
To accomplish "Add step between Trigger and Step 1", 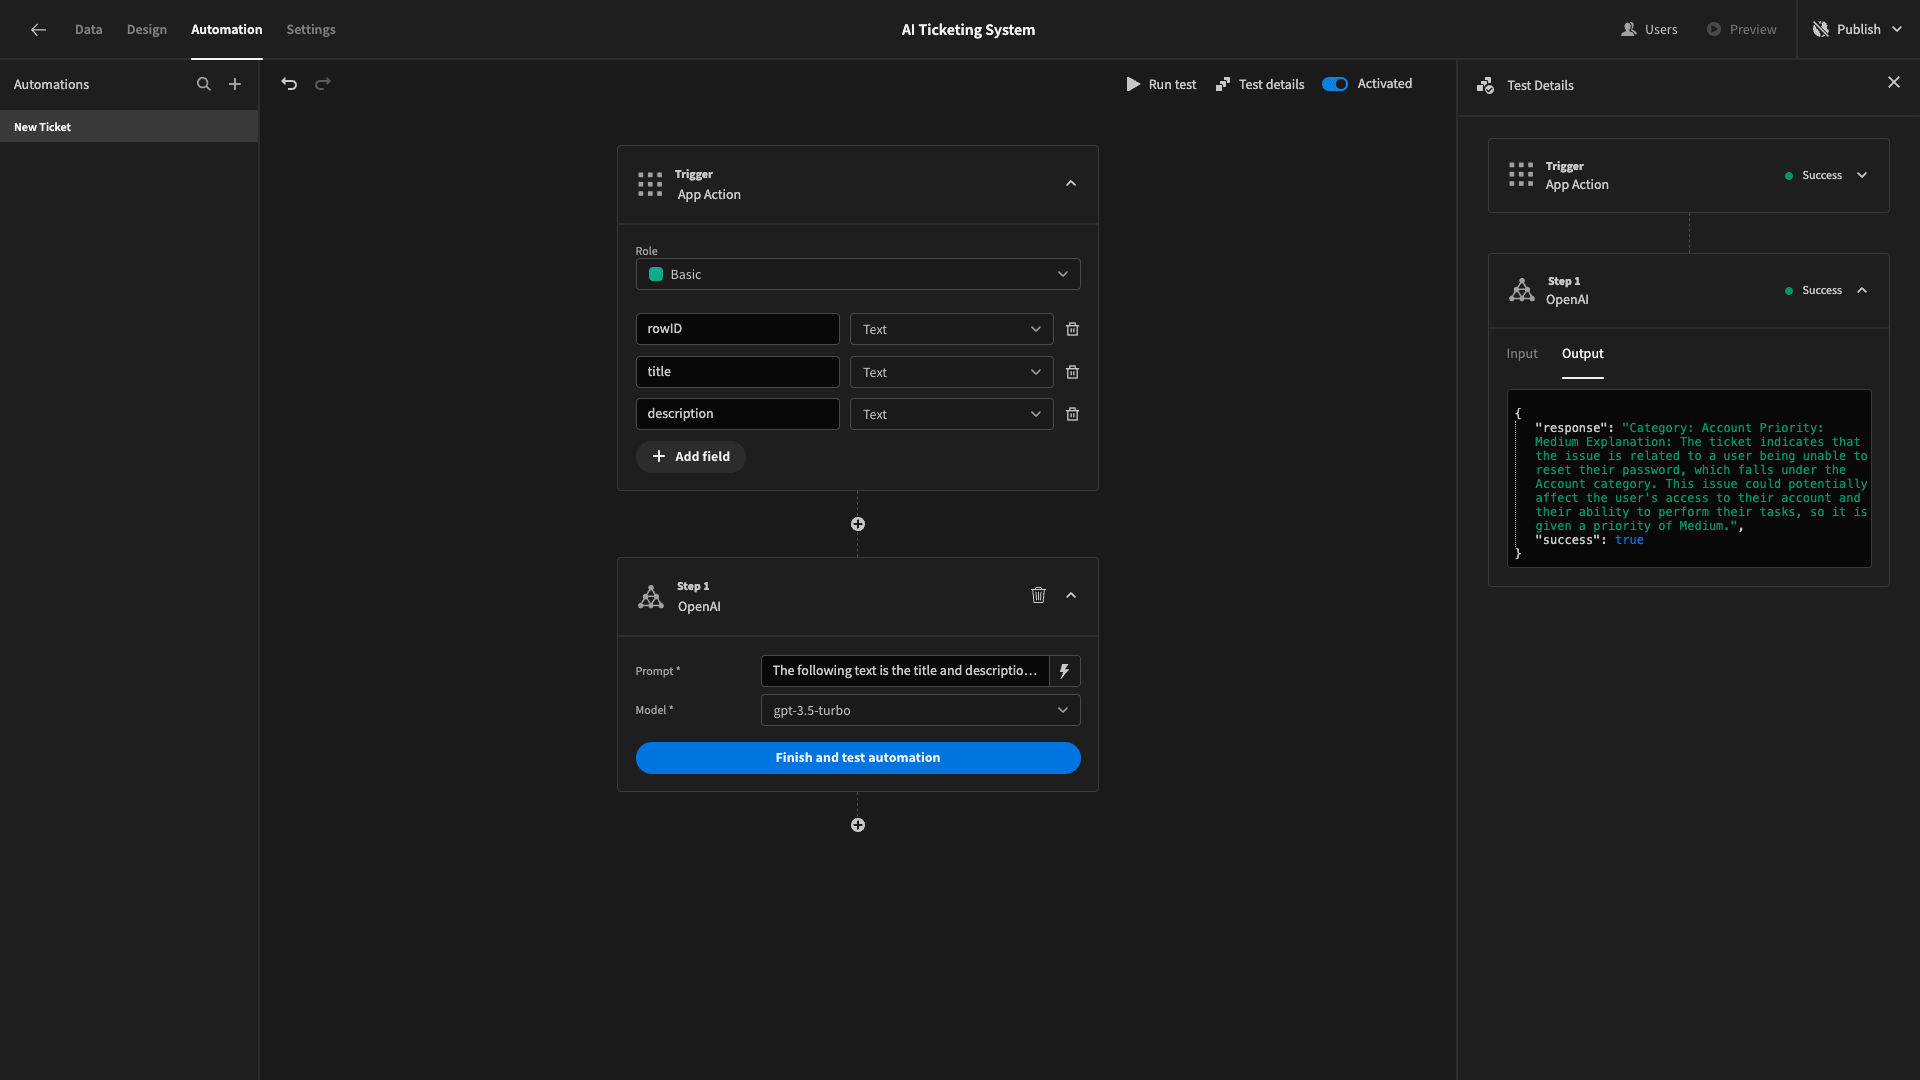I will point(858,524).
